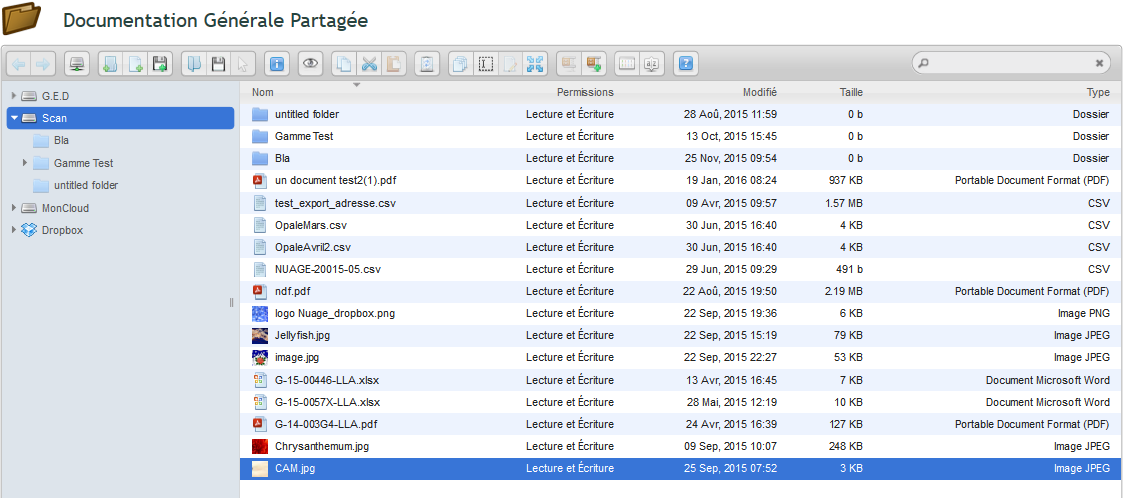
Task: Expand the Dropbox volume arrow
Action: point(14,230)
